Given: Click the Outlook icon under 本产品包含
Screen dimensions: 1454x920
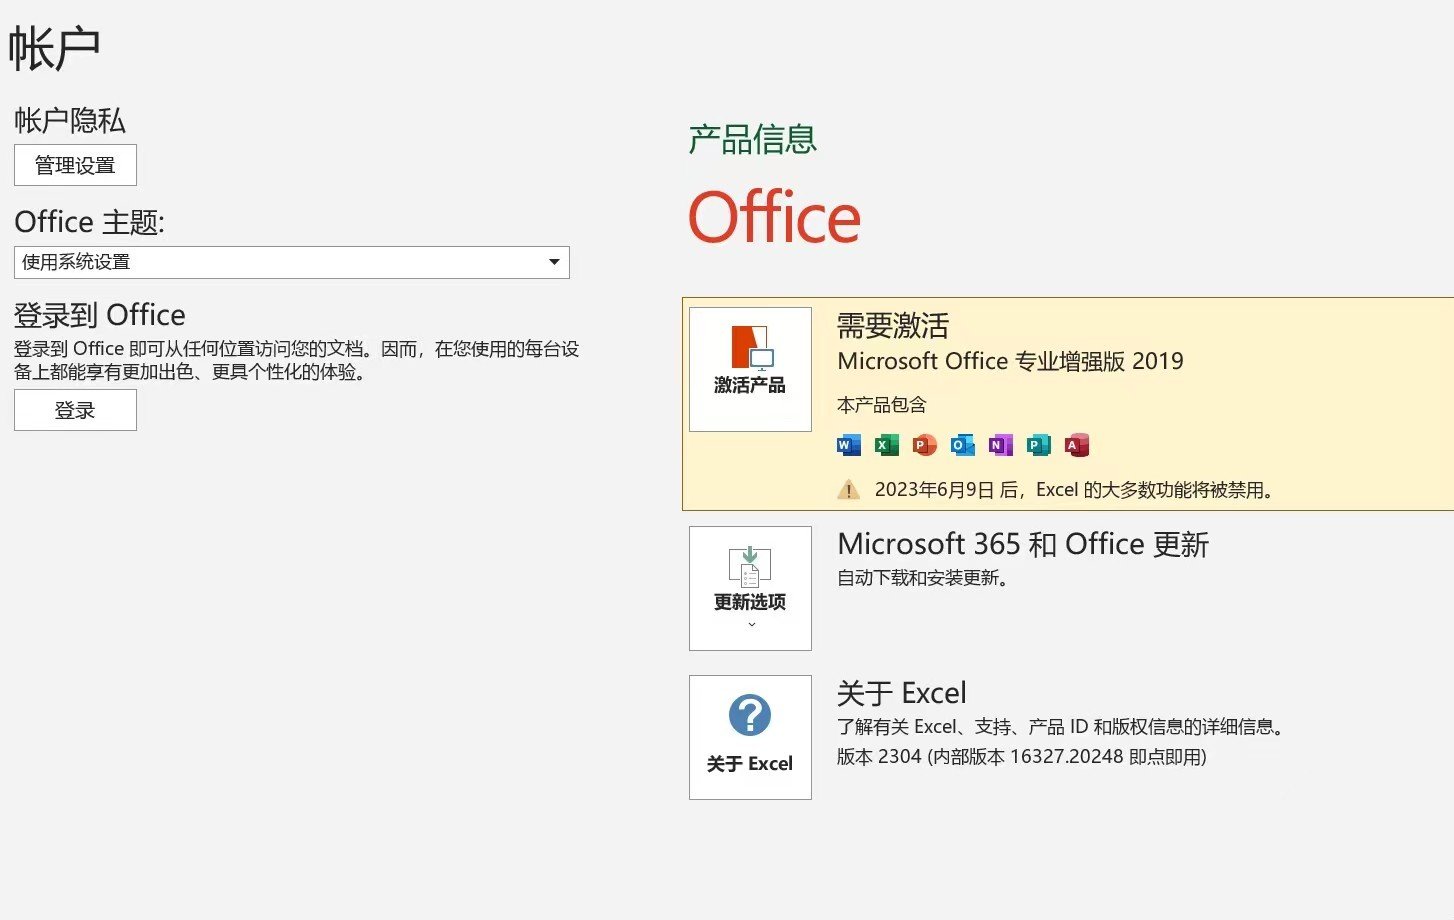Looking at the screenshot, I should 961,444.
